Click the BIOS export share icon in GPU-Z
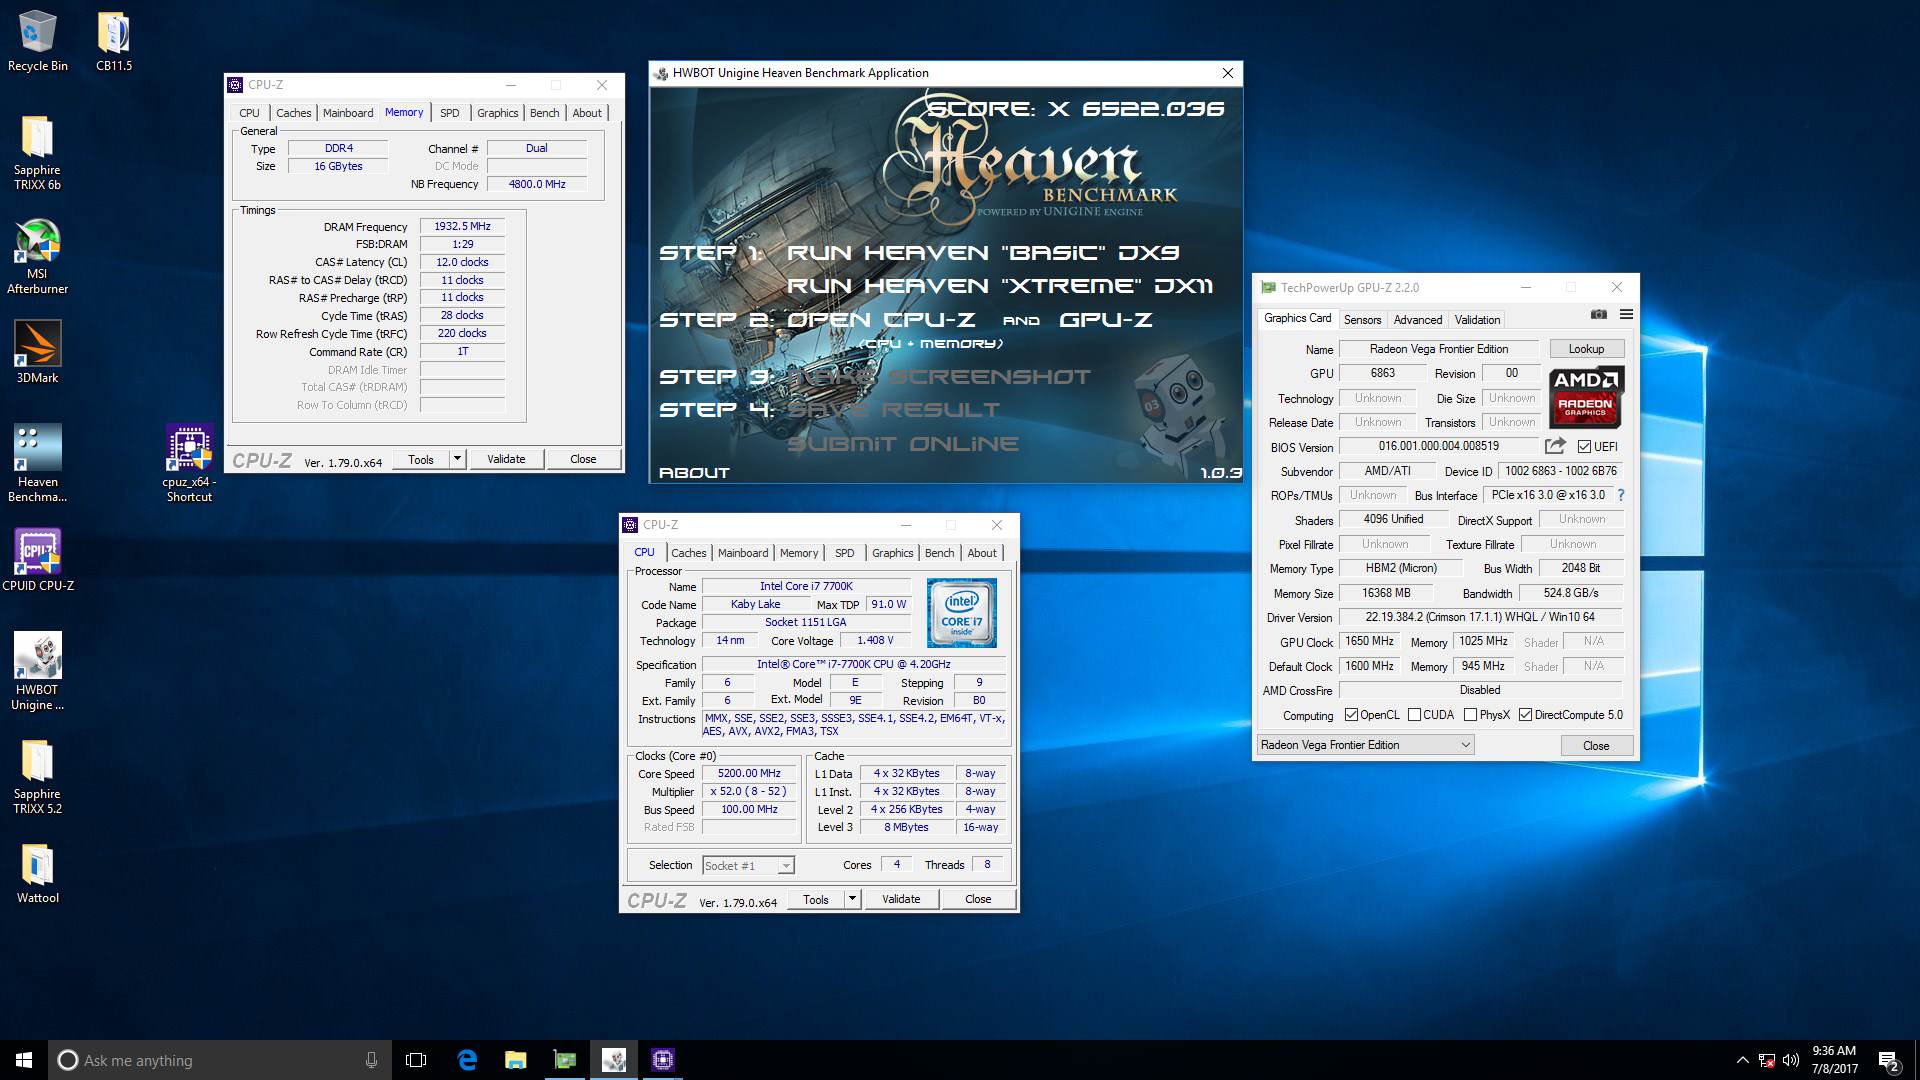 [x=1555, y=446]
